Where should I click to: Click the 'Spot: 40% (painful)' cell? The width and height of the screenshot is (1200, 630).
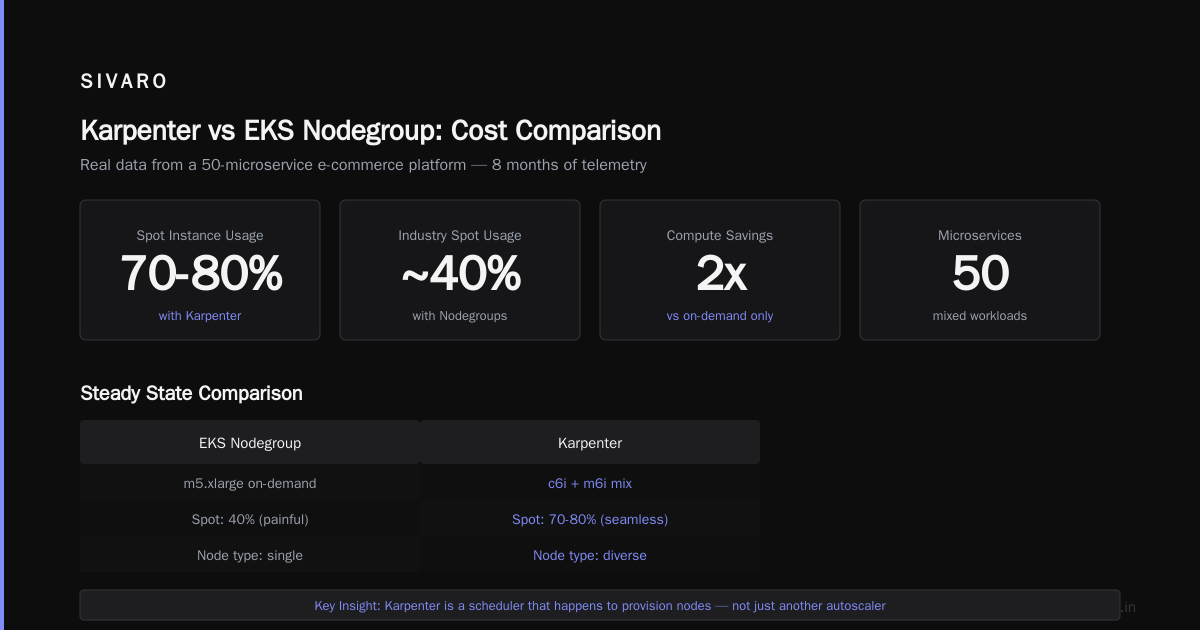pyautogui.click(x=250, y=519)
